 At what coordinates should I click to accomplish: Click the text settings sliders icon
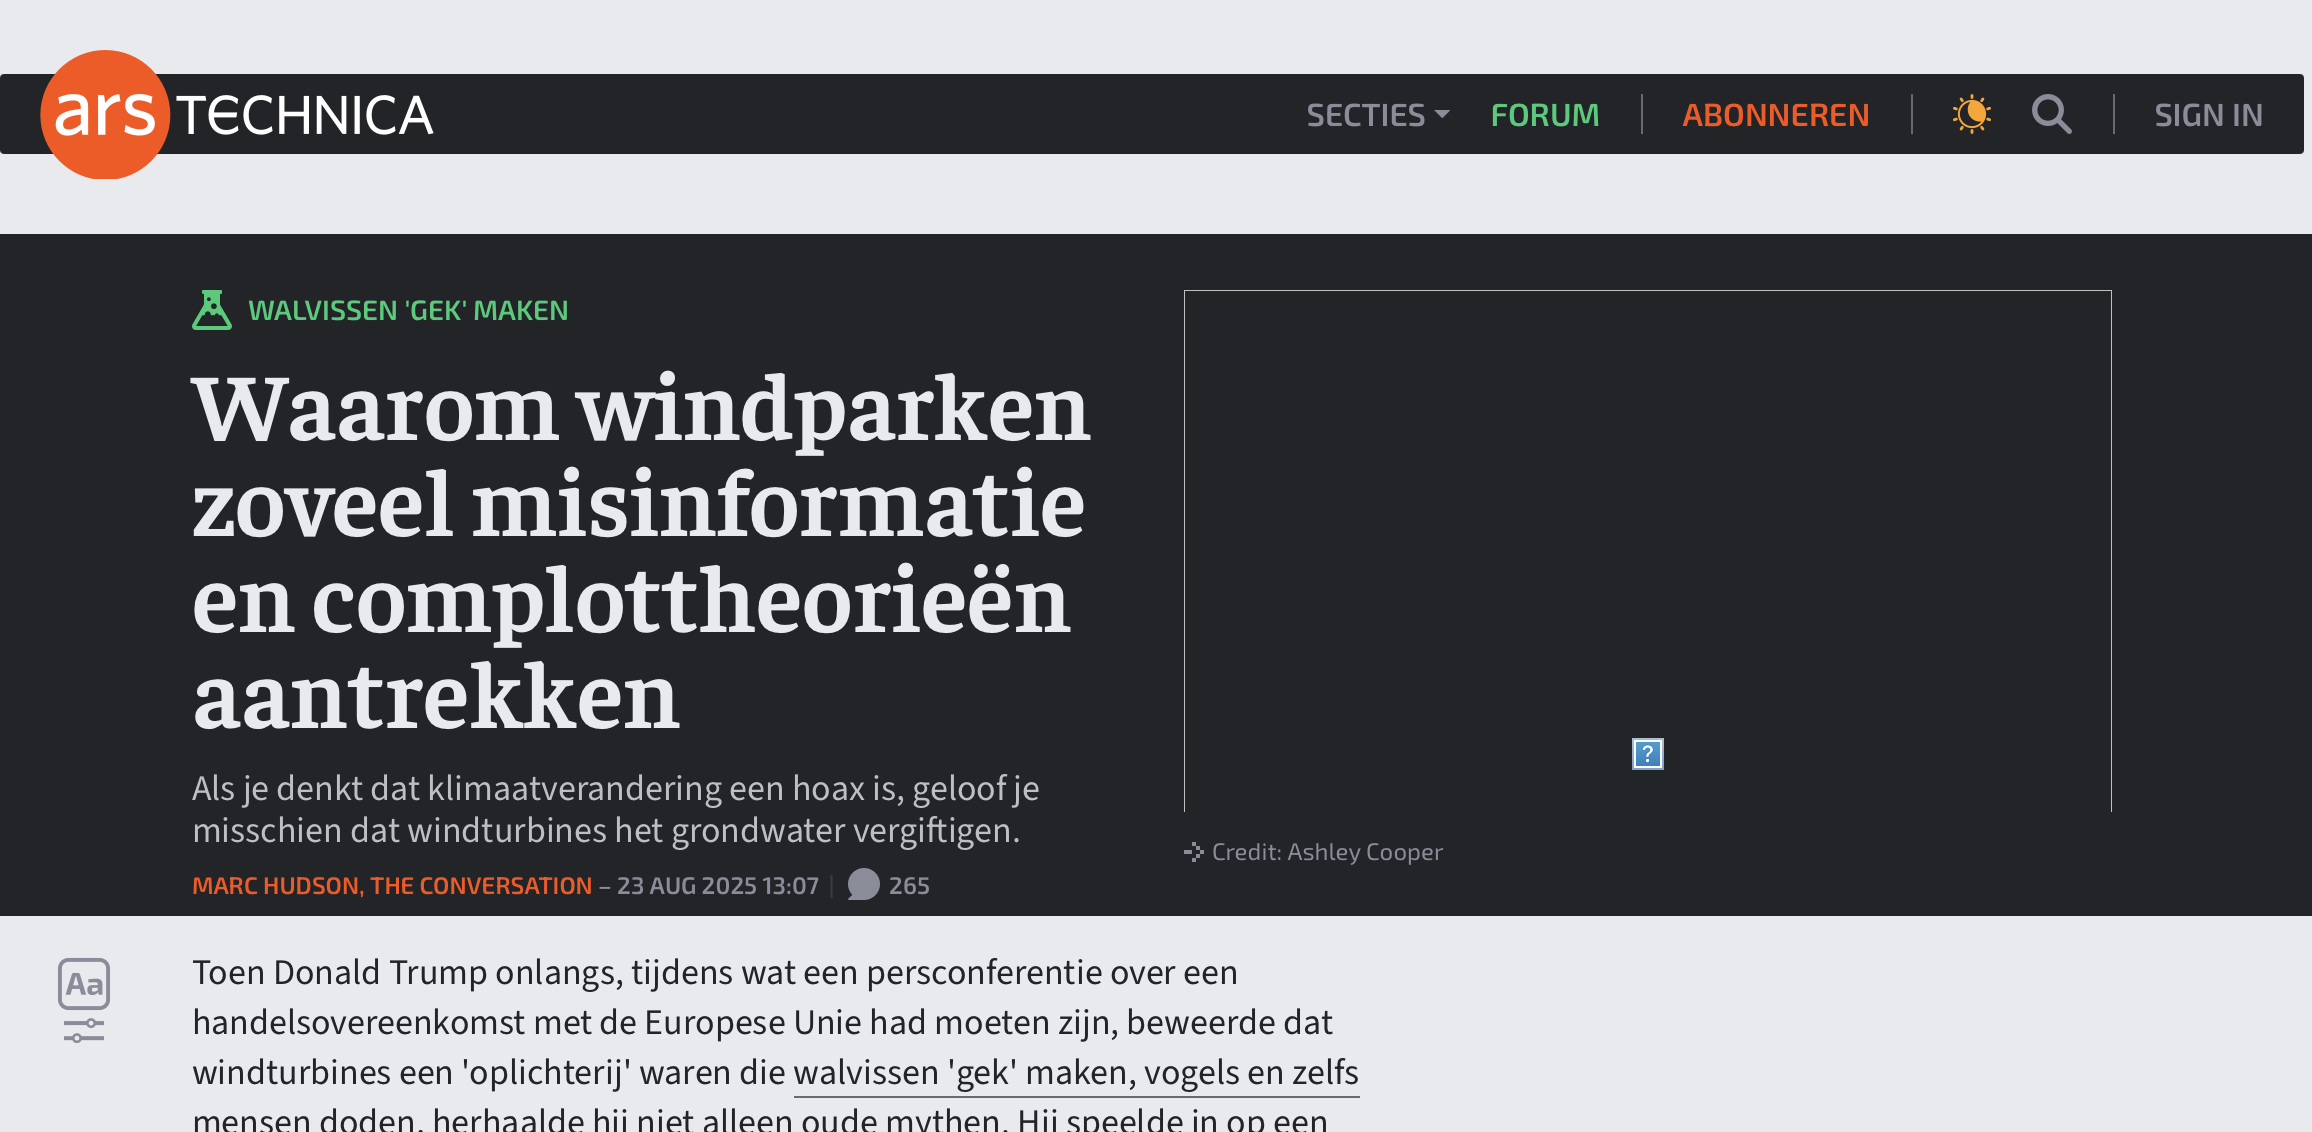pyautogui.click(x=84, y=1030)
